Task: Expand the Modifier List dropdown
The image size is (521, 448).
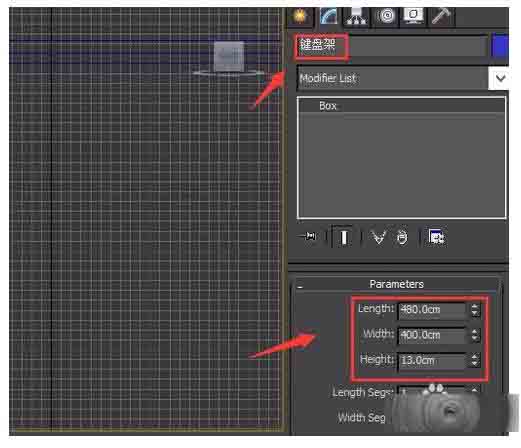Action: pos(500,79)
